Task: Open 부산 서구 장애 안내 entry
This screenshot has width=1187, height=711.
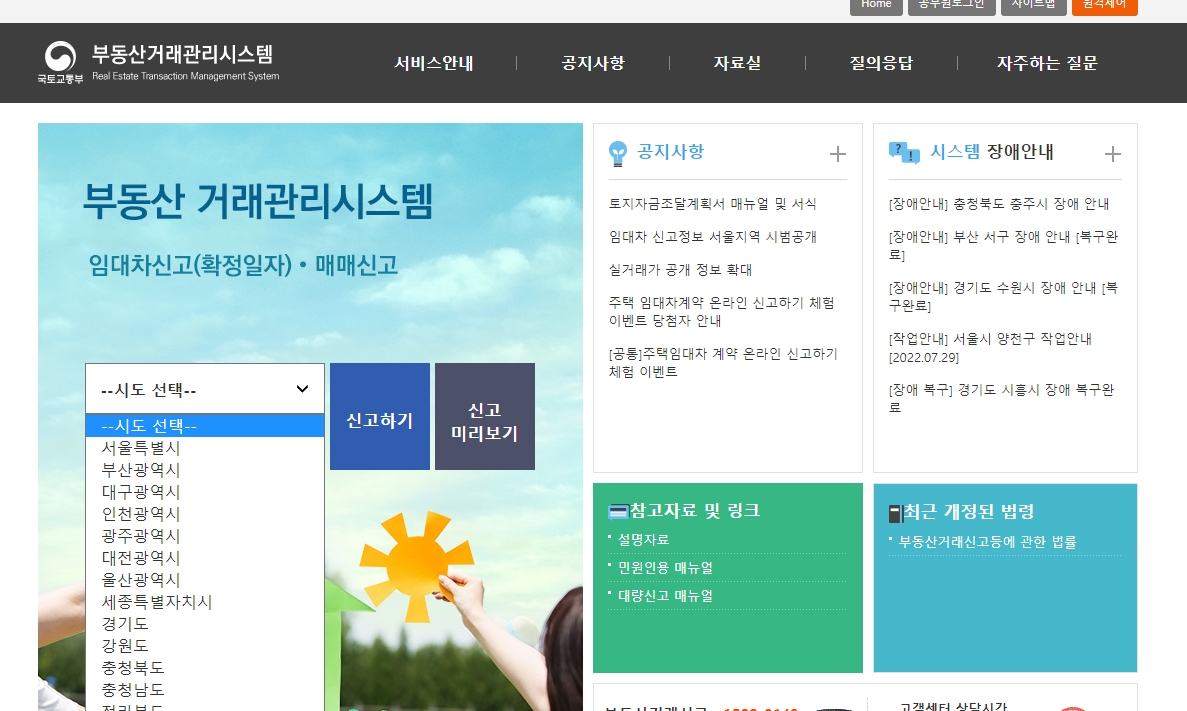Action: pos(1003,245)
